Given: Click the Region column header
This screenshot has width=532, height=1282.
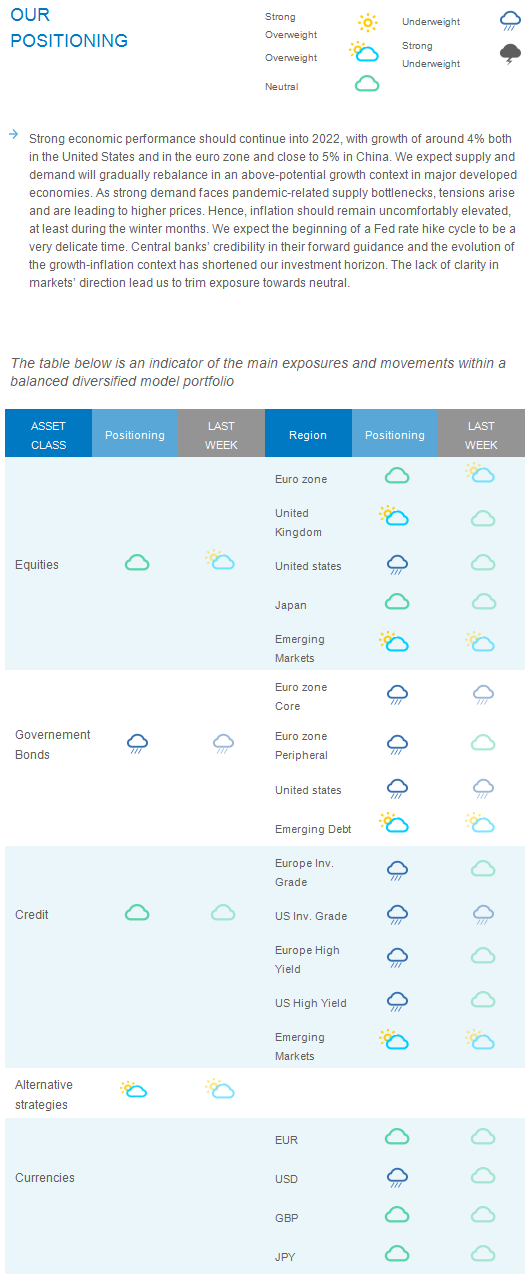Looking at the screenshot, I should coord(308,435).
